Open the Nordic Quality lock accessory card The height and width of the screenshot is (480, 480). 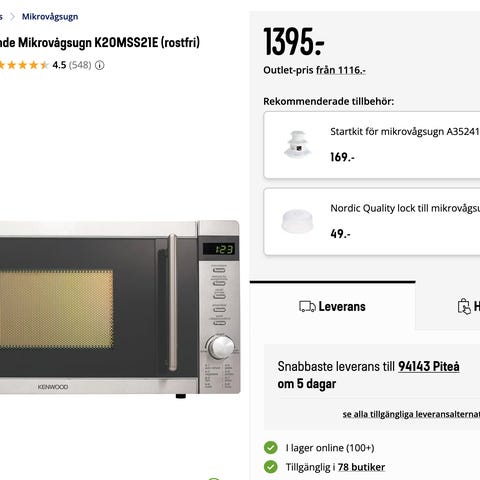[x=372, y=222]
